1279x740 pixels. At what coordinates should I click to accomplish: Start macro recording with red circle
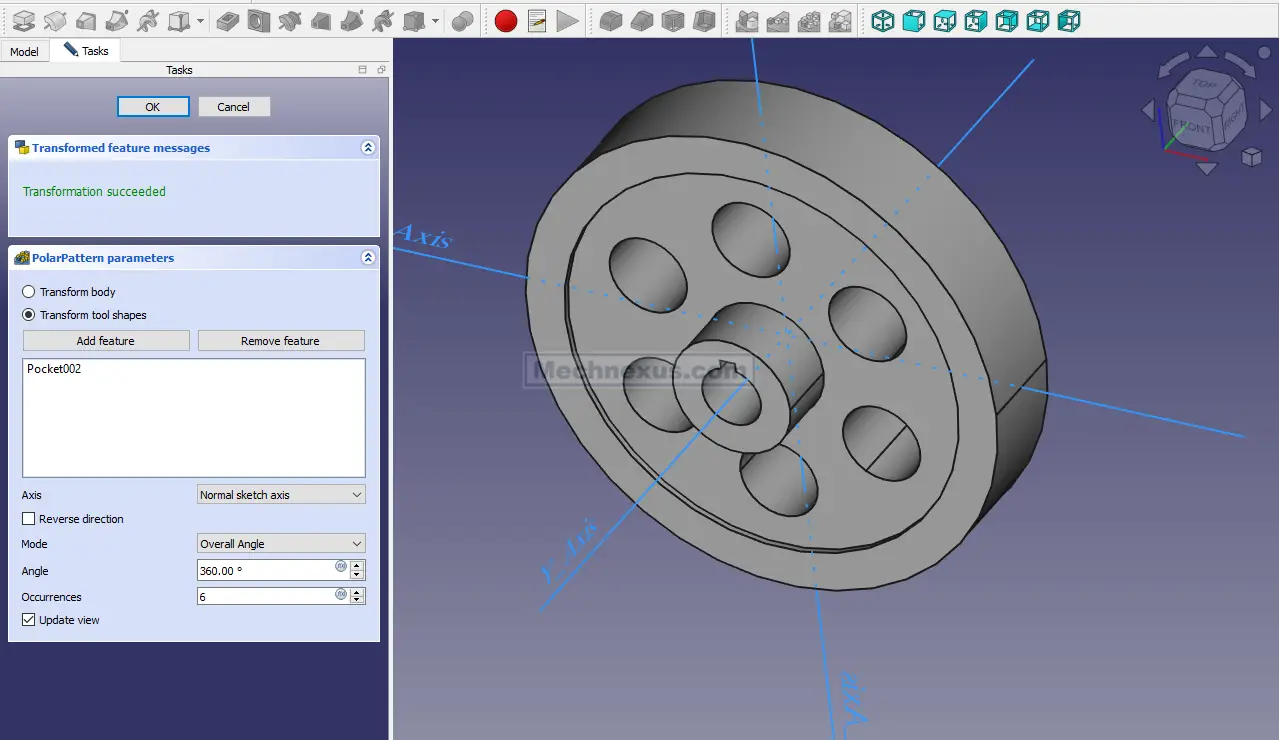(x=506, y=20)
